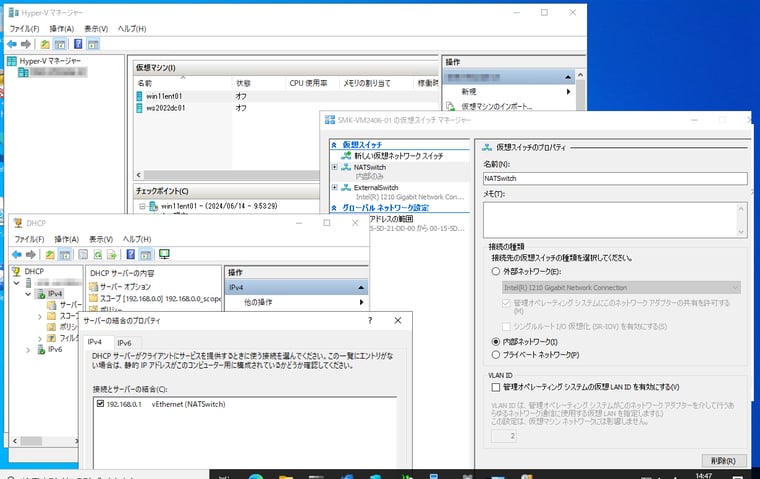Select 新しい仮想ネットワーク スイッチ item
The height and width of the screenshot is (479, 760).
(398, 156)
